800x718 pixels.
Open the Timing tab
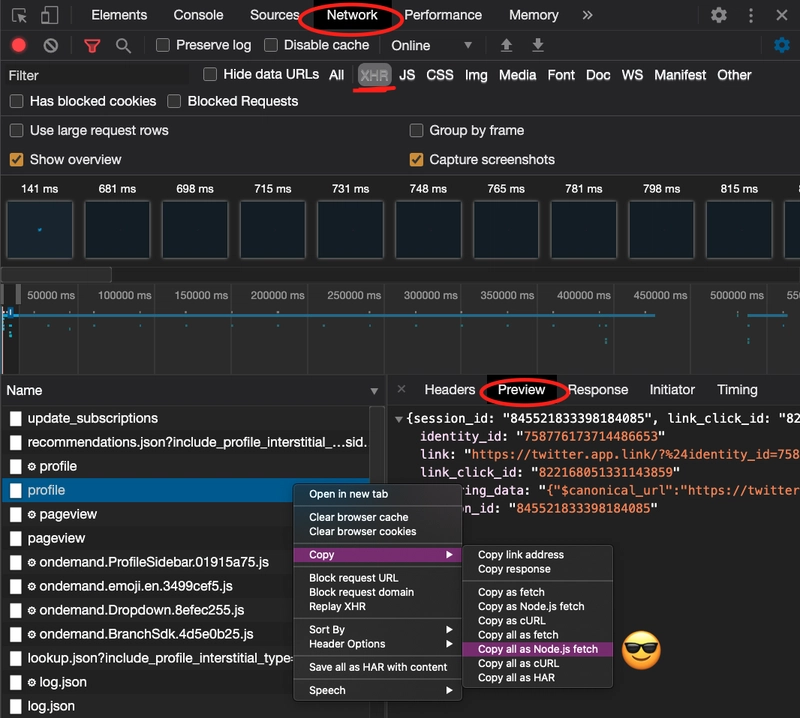(737, 390)
